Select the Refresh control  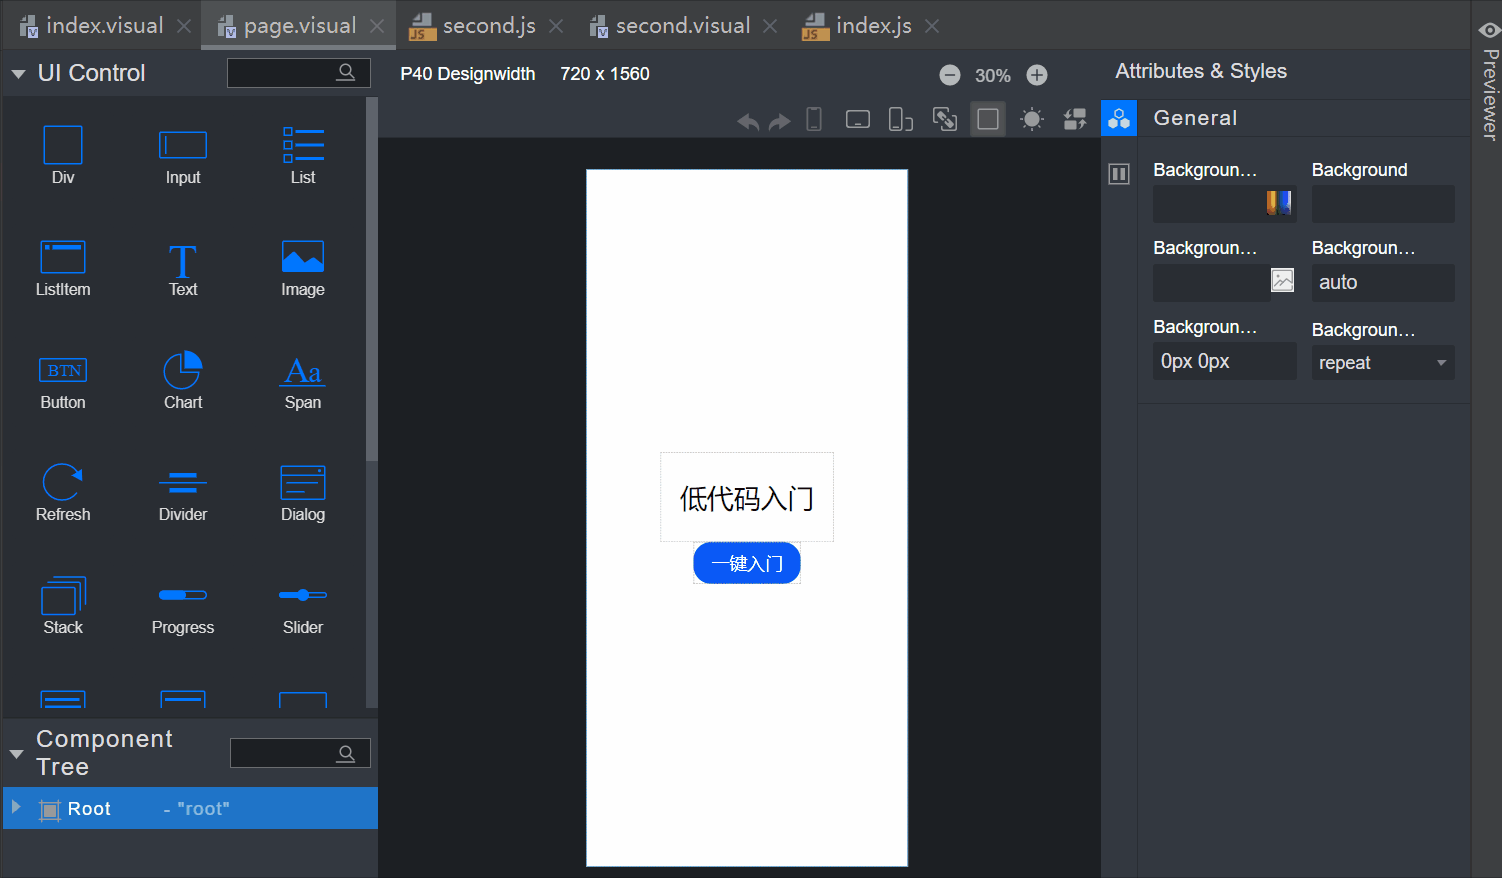click(63, 493)
